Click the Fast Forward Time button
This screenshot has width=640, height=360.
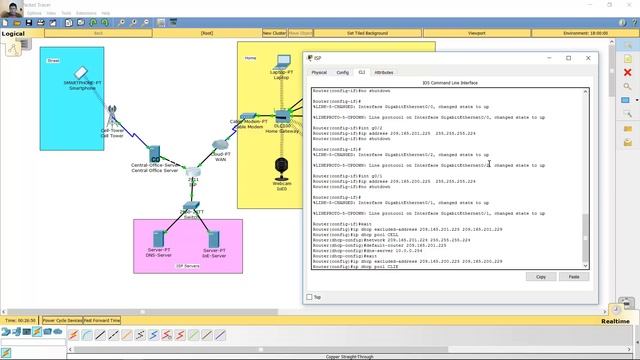102,320
